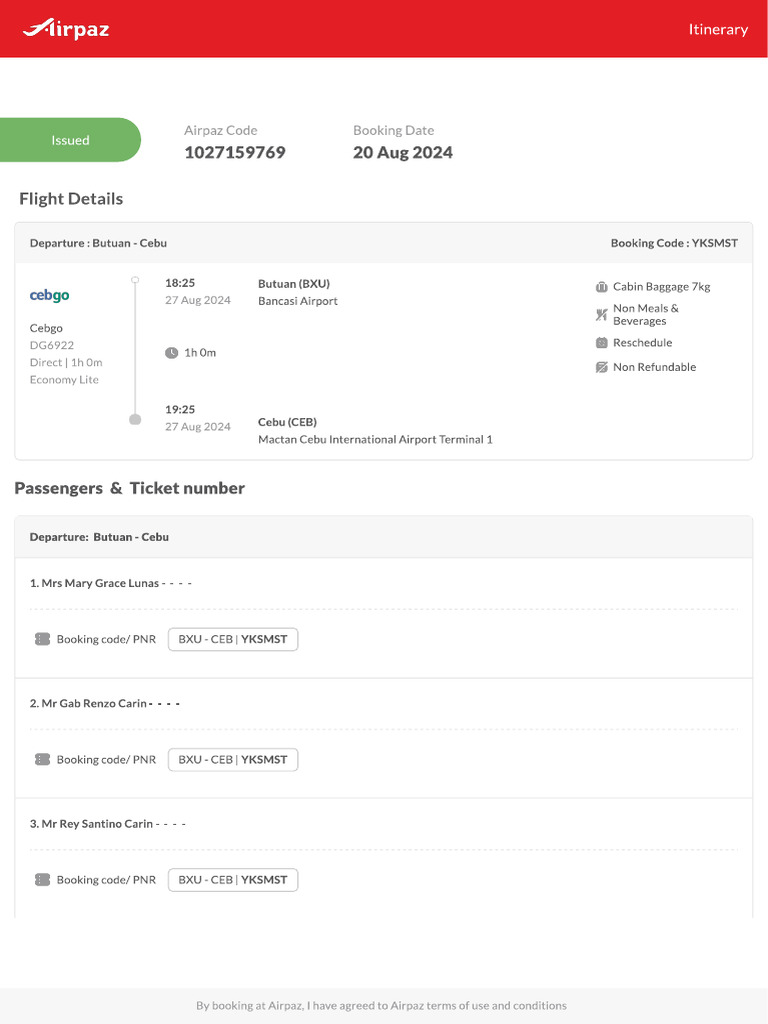Open the Itinerary tab in header
The image size is (768, 1024).
(718, 30)
